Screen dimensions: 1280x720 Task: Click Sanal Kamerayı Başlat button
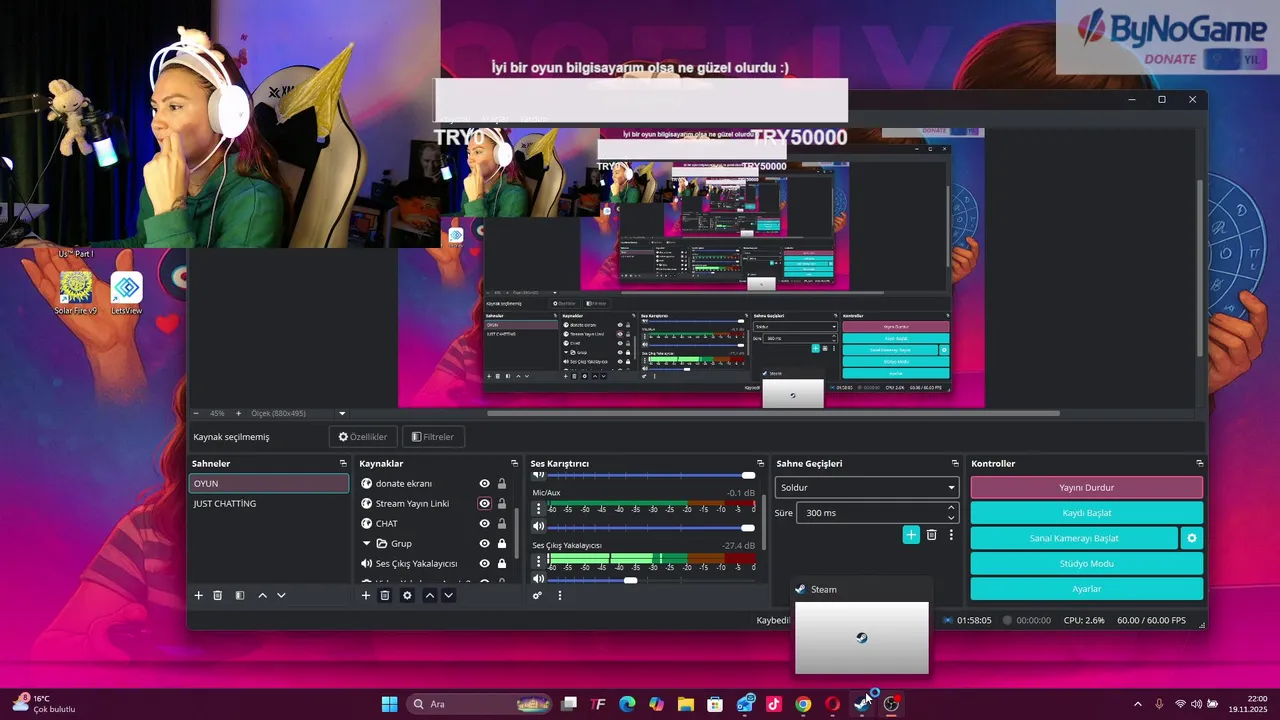tap(1074, 538)
